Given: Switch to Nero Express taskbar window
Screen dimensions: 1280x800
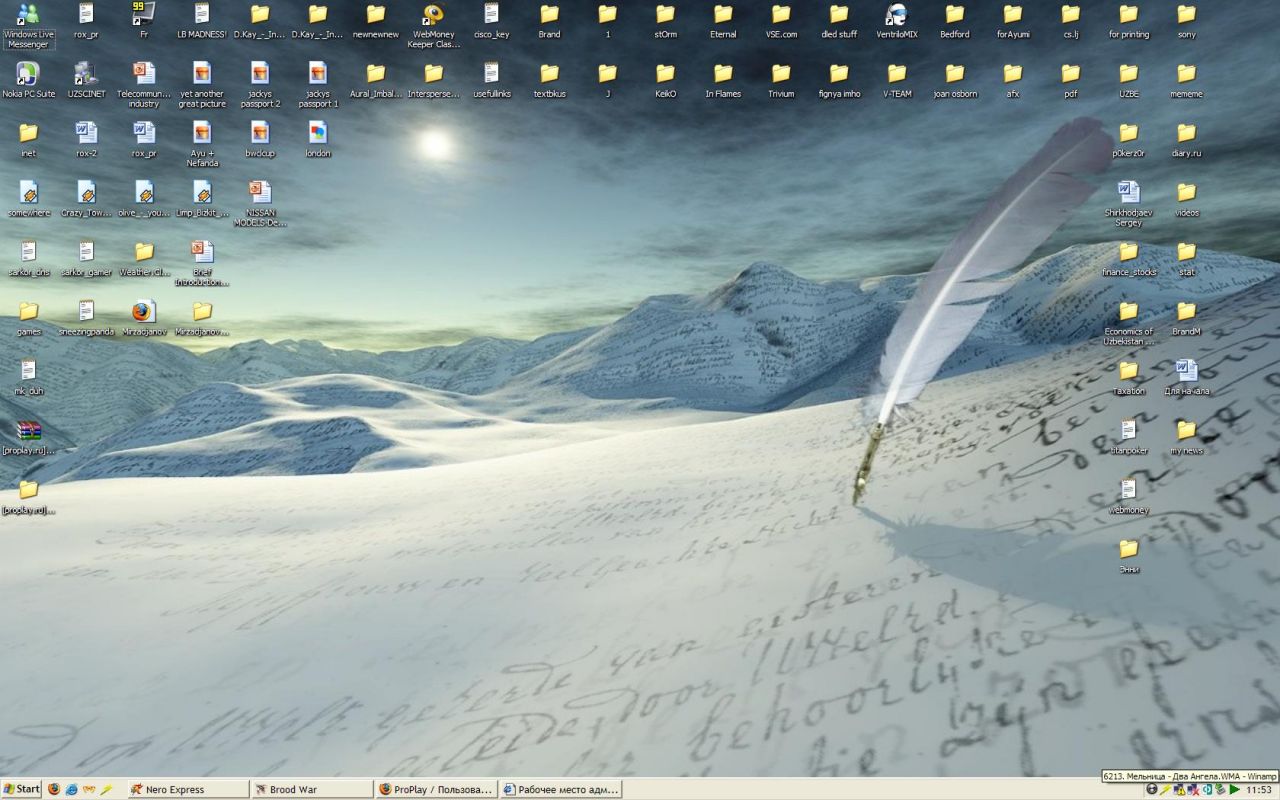Looking at the screenshot, I should tap(187, 789).
